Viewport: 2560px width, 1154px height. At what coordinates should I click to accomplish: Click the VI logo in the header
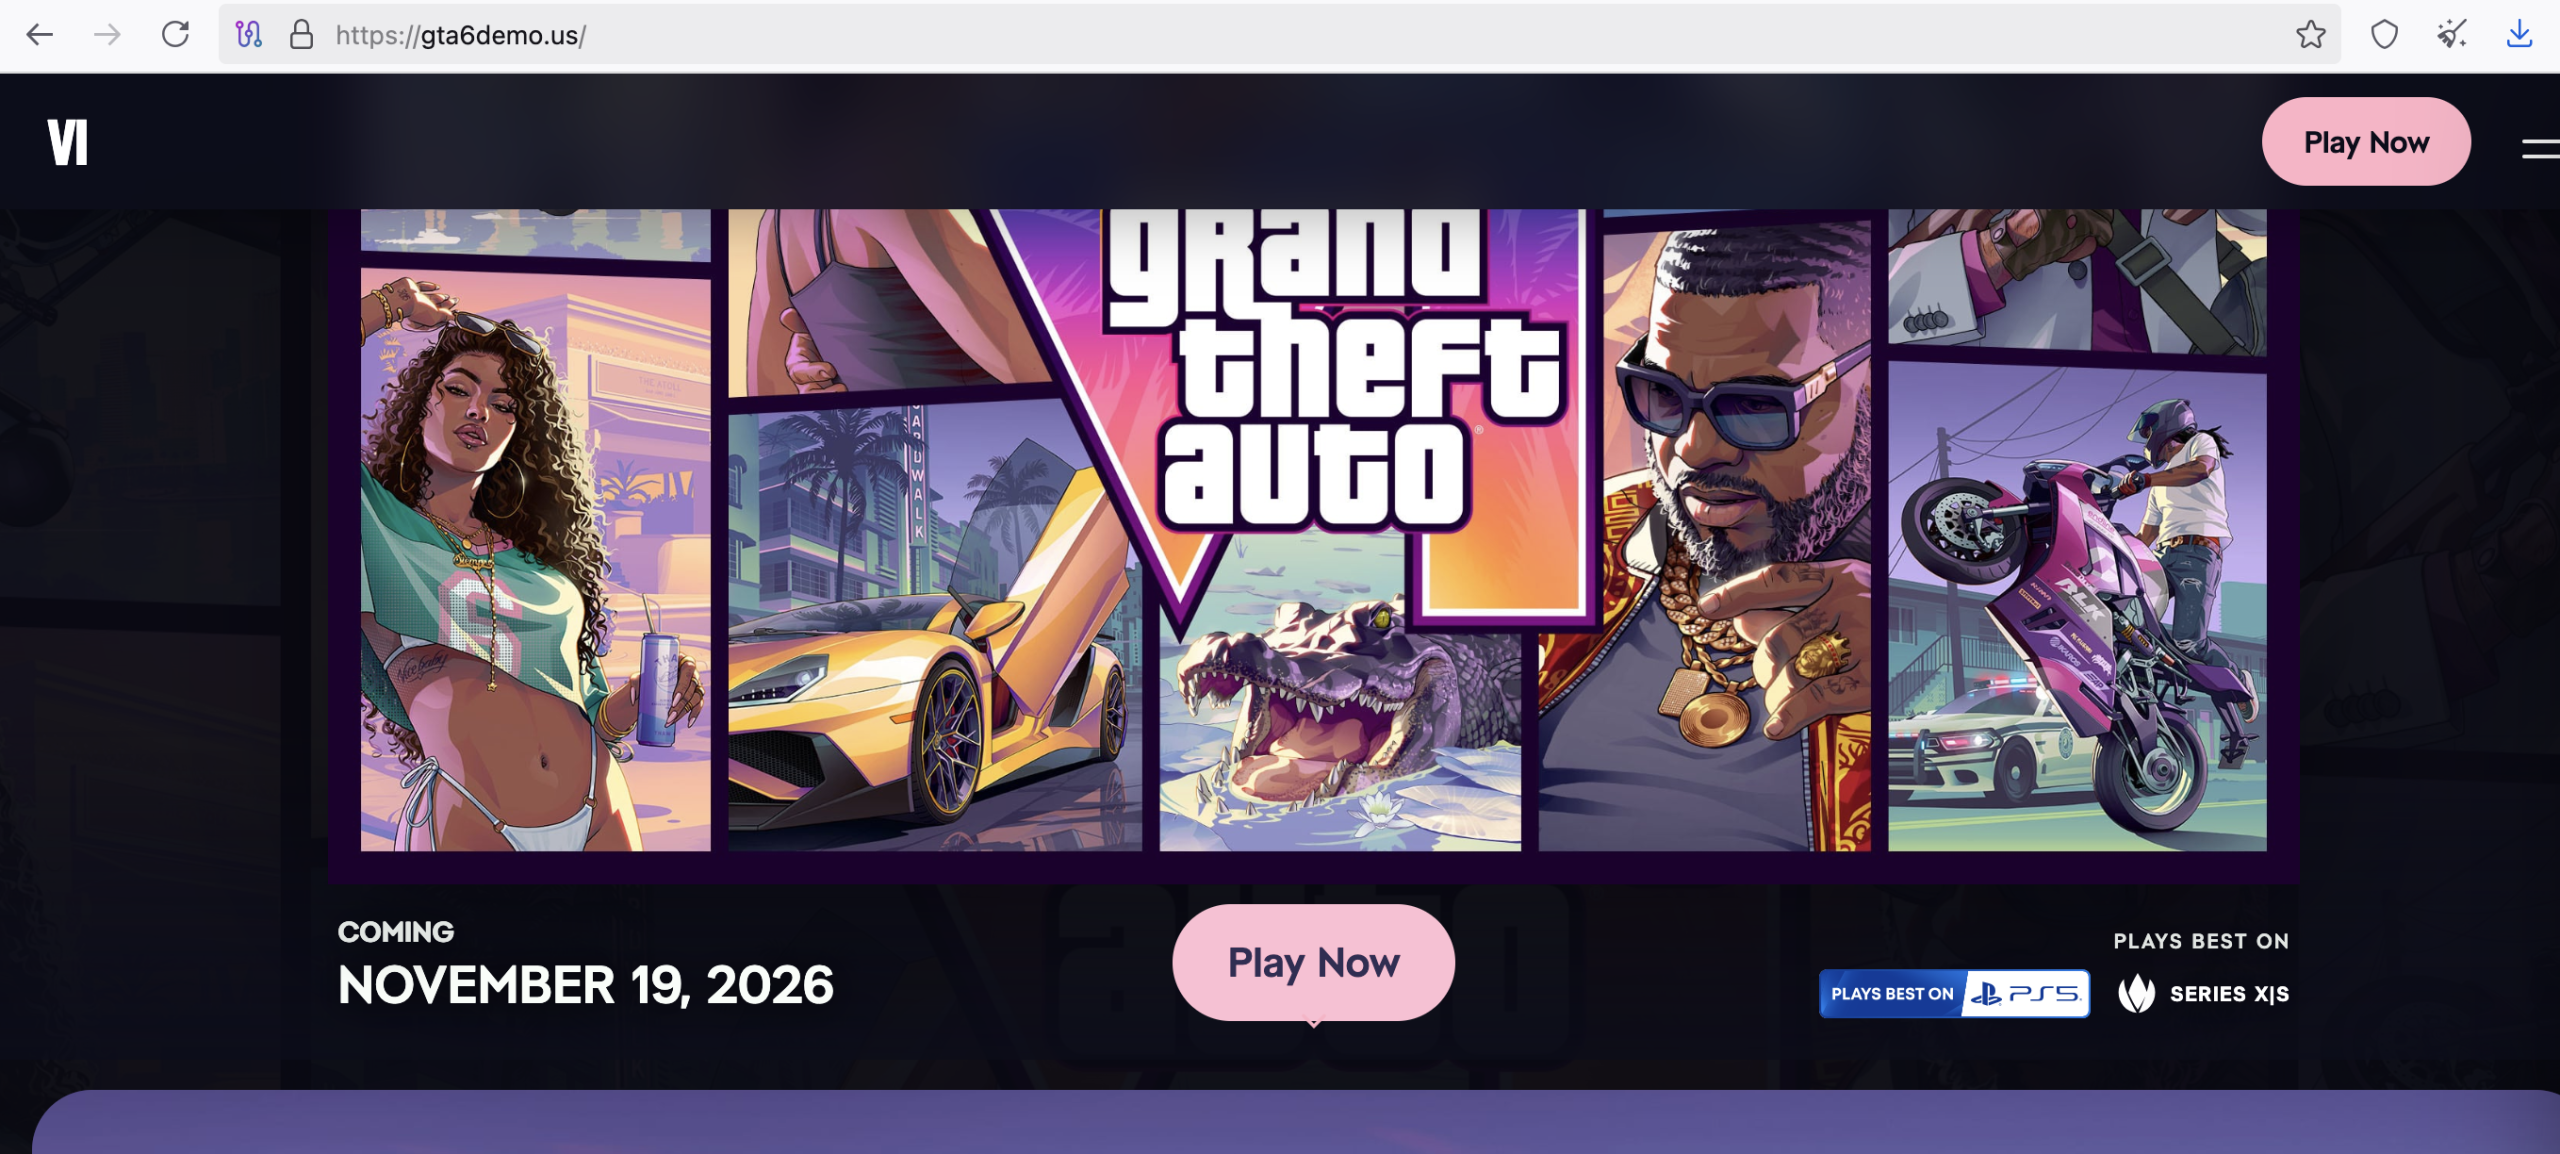click(x=68, y=142)
